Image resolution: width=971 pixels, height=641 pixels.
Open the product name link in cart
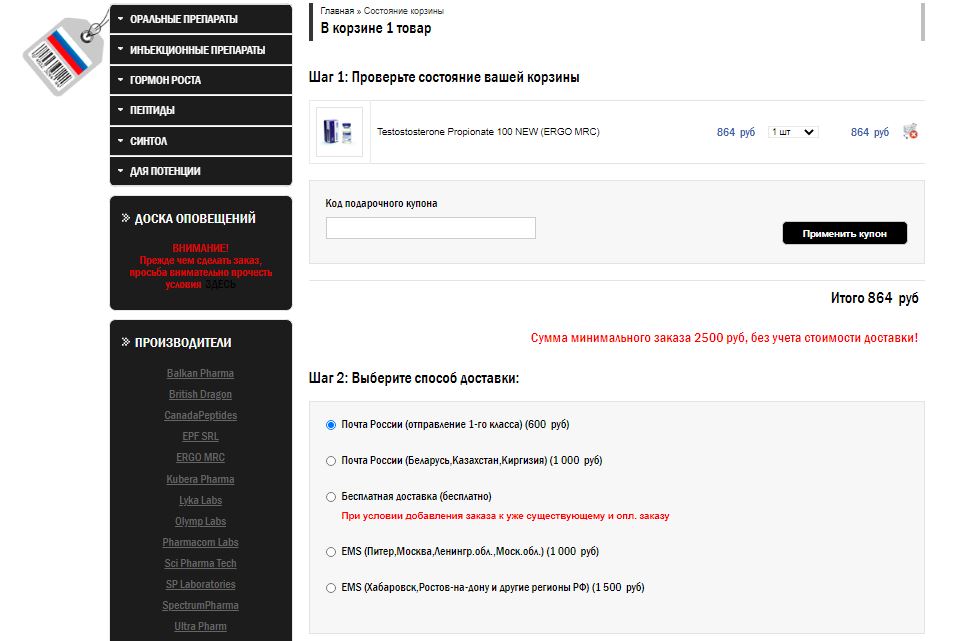[488, 132]
